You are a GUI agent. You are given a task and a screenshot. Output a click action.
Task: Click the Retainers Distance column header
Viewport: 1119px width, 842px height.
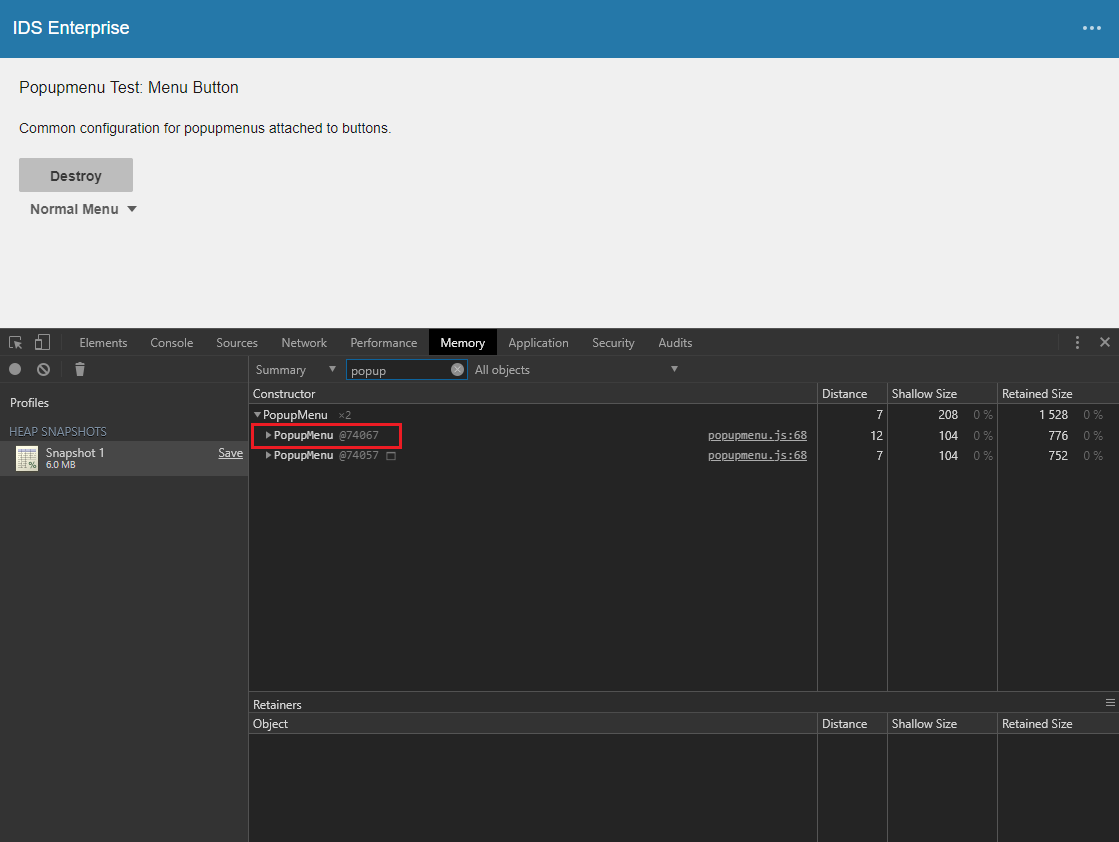(852, 724)
